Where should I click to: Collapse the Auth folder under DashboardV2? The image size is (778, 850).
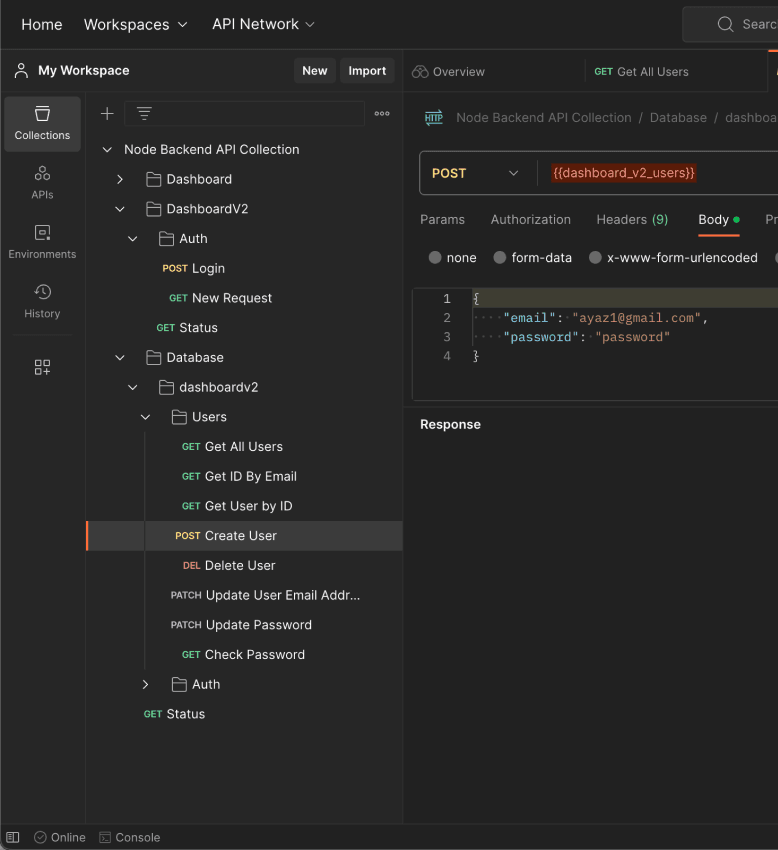point(133,239)
